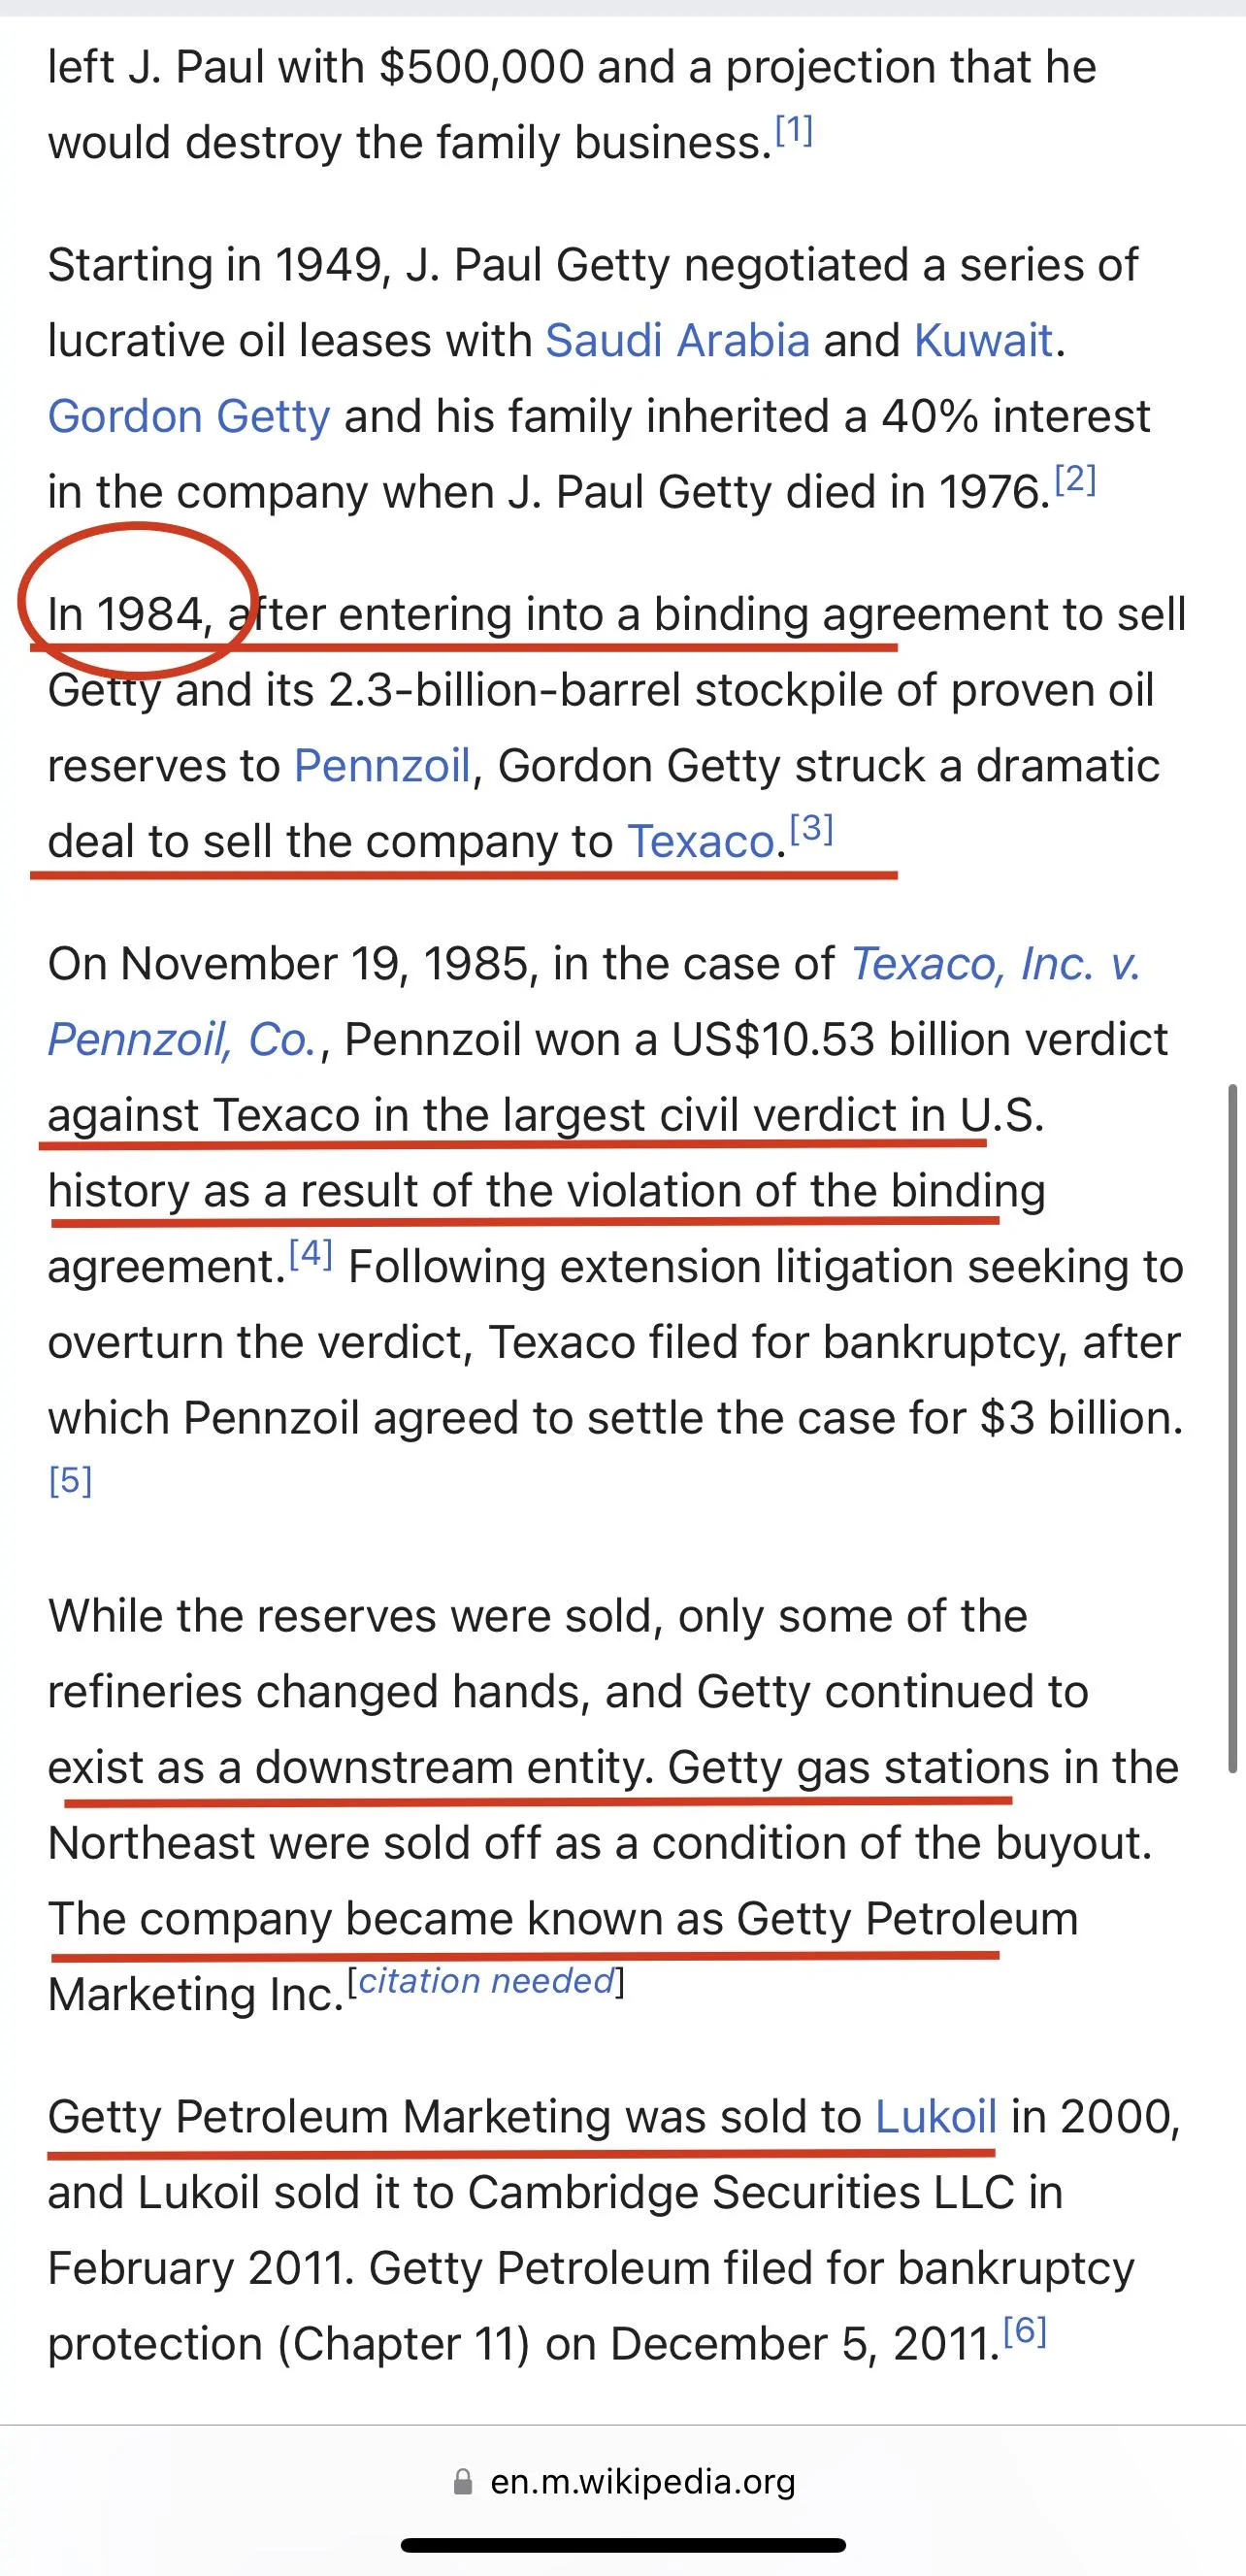Viewport: 1246px width, 2576px height.
Task: Click the page scrollbar on the right edge
Action: pyautogui.click(x=1233, y=1430)
